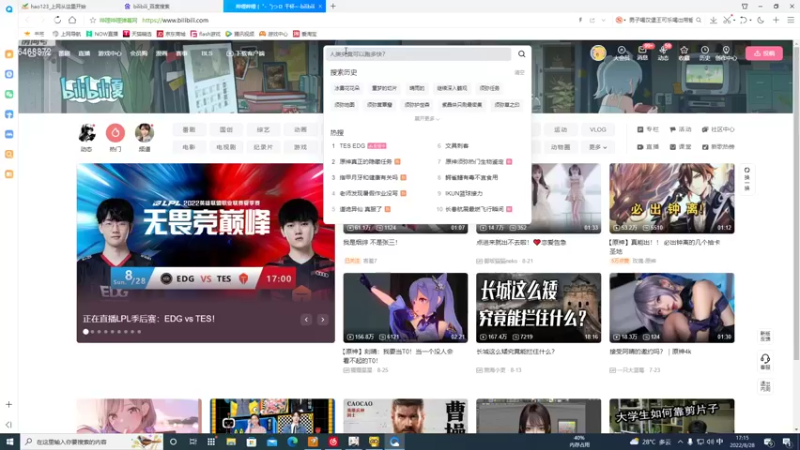Go to previous carousel slide arrow

[x=306, y=319]
